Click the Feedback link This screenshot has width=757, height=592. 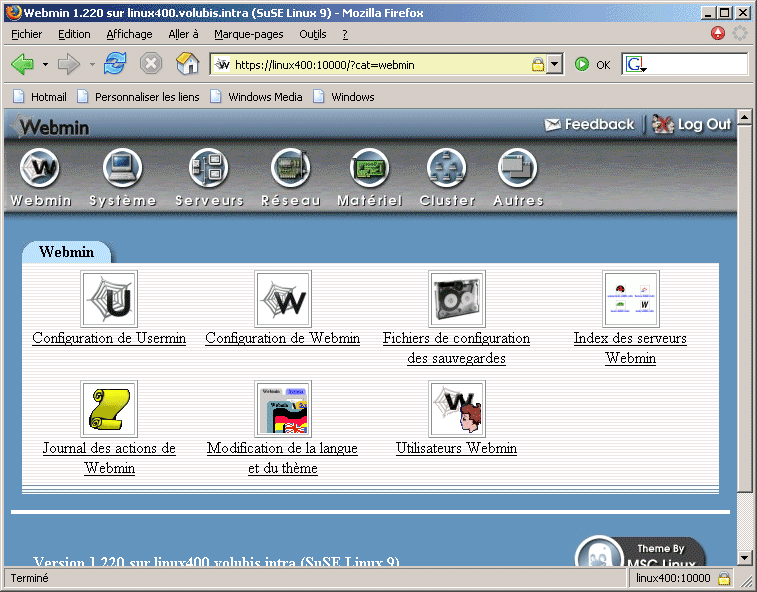point(589,125)
